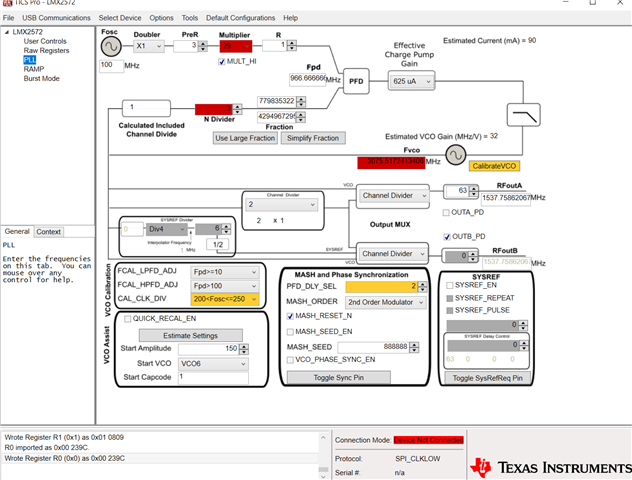Click the Fvco frequency field
632x480 pixels.
click(x=391, y=163)
